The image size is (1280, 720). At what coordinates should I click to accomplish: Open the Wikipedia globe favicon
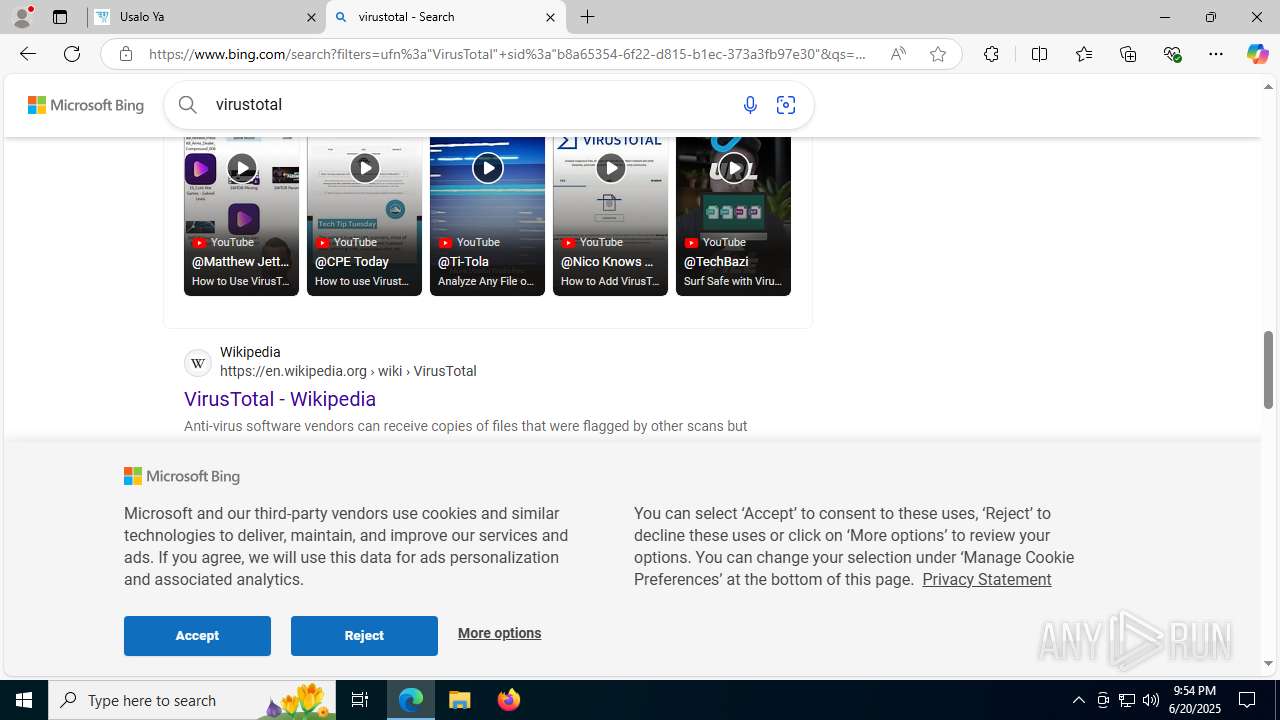click(198, 362)
